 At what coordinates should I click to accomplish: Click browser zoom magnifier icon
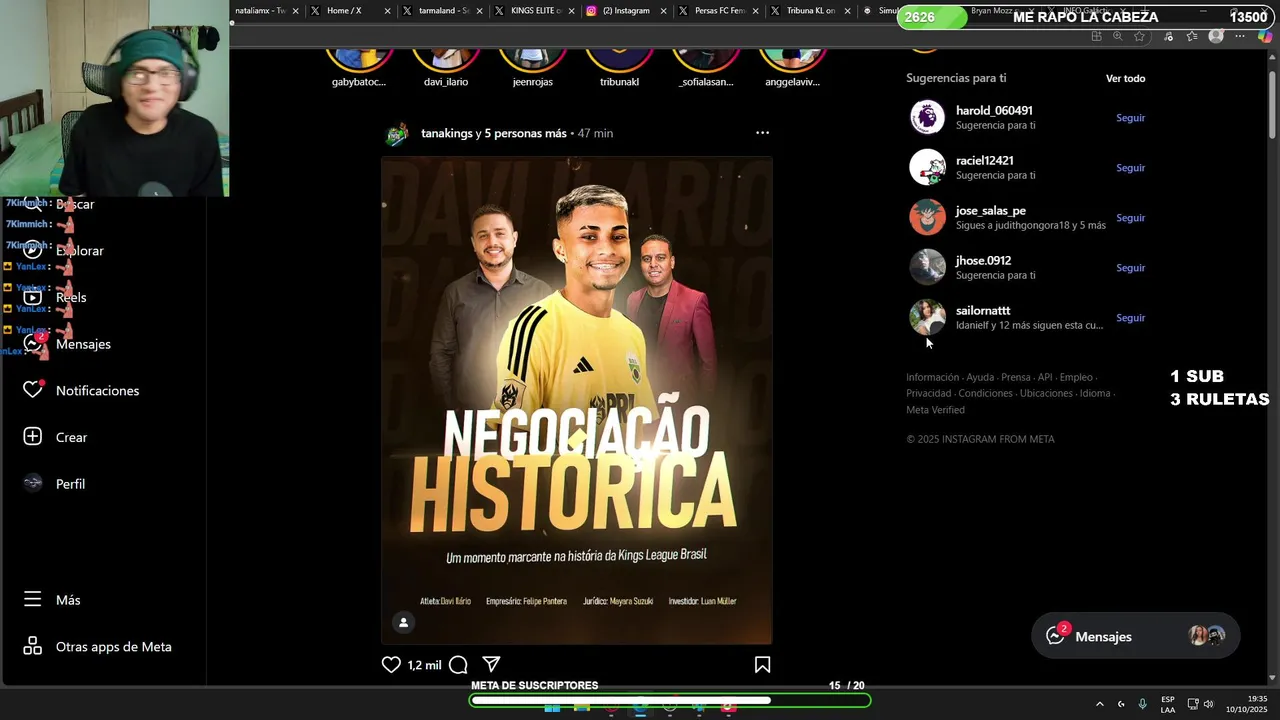point(1117,36)
